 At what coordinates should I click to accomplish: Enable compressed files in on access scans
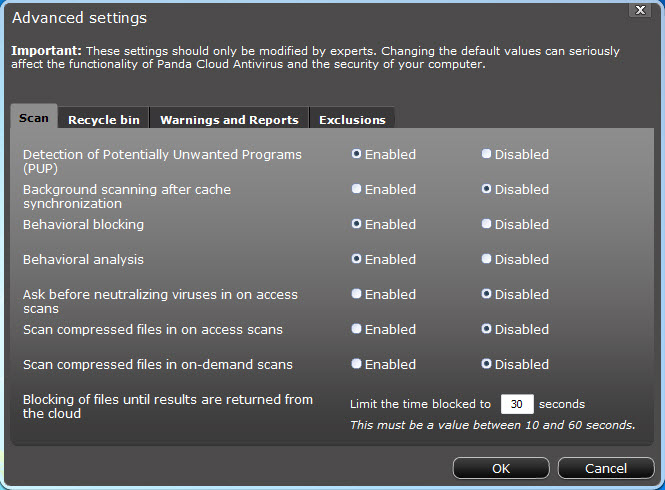pyautogui.click(x=356, y=329)
